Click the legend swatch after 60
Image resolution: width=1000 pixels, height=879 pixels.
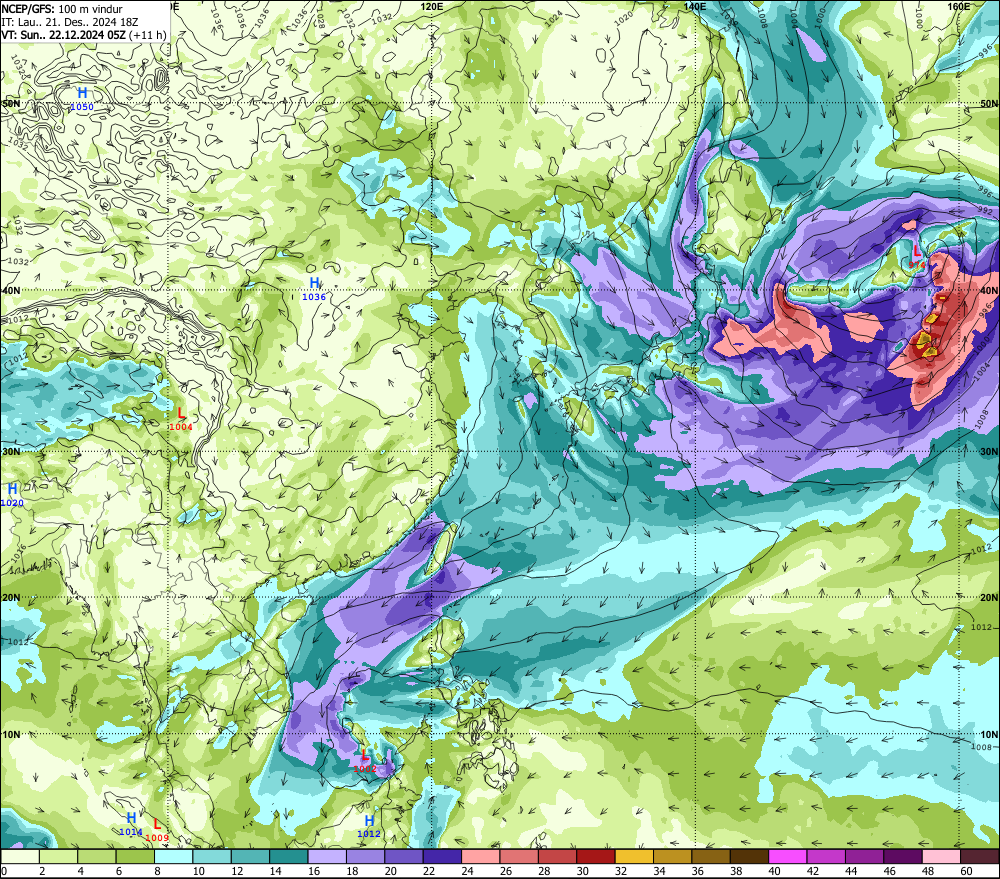click(979, 856)
